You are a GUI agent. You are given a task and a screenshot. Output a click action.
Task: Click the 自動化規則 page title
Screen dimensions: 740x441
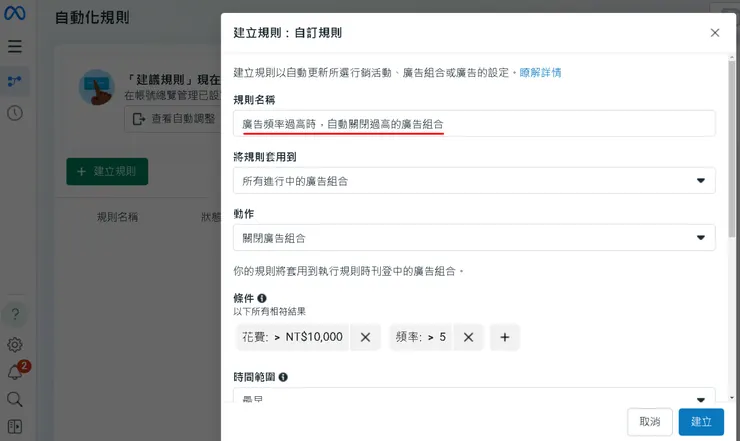pyautogui.click(x=92, y=18)
